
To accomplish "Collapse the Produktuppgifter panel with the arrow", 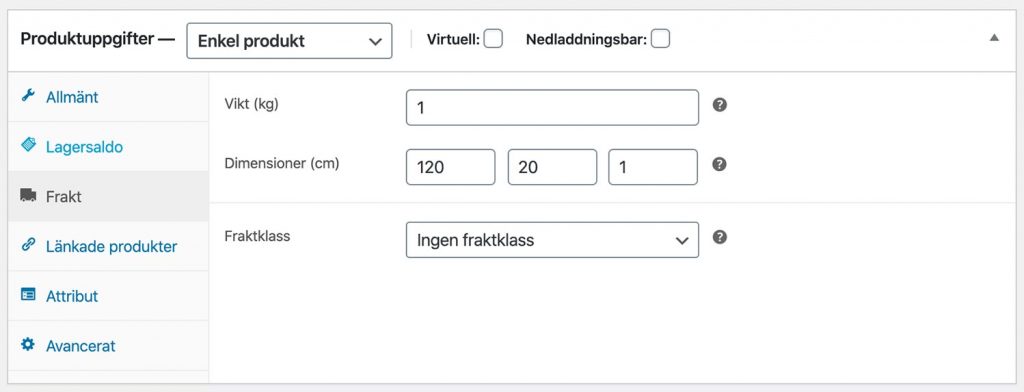I will pyautogui.click(x=994, y=38).
